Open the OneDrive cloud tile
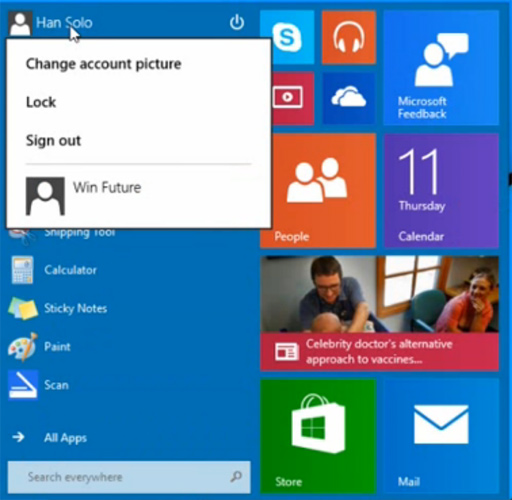The height and width of the screenshot is (500, 512). 349,98
